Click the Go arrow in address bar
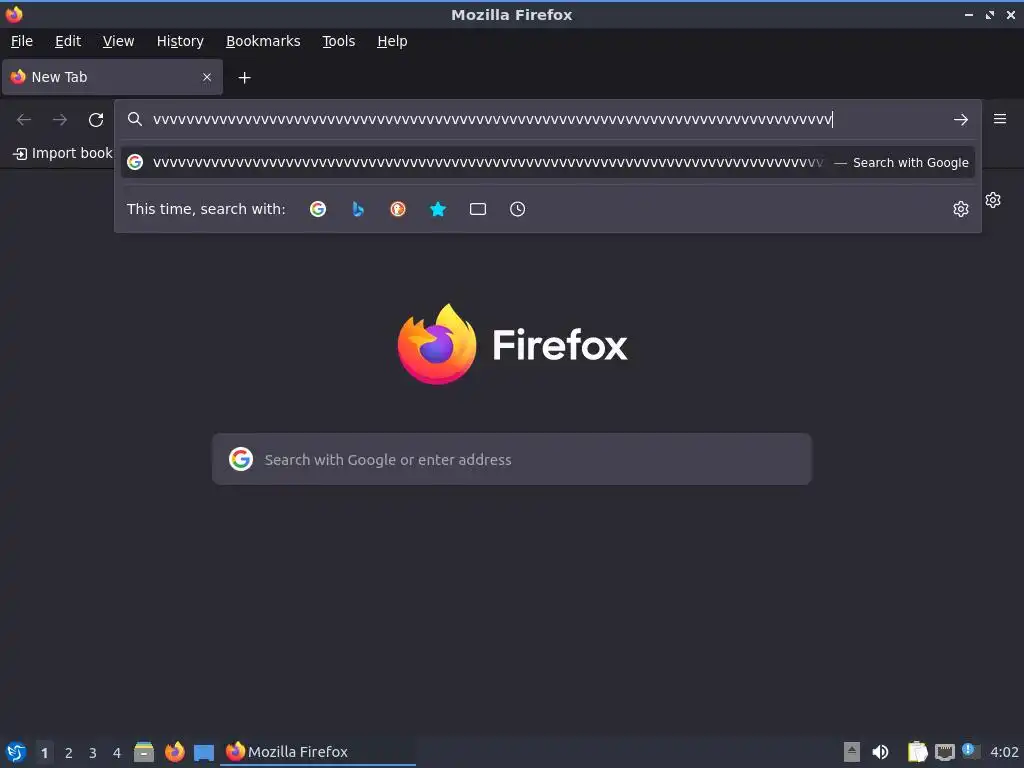1024x768 pixels. click(x=961, y=120)
